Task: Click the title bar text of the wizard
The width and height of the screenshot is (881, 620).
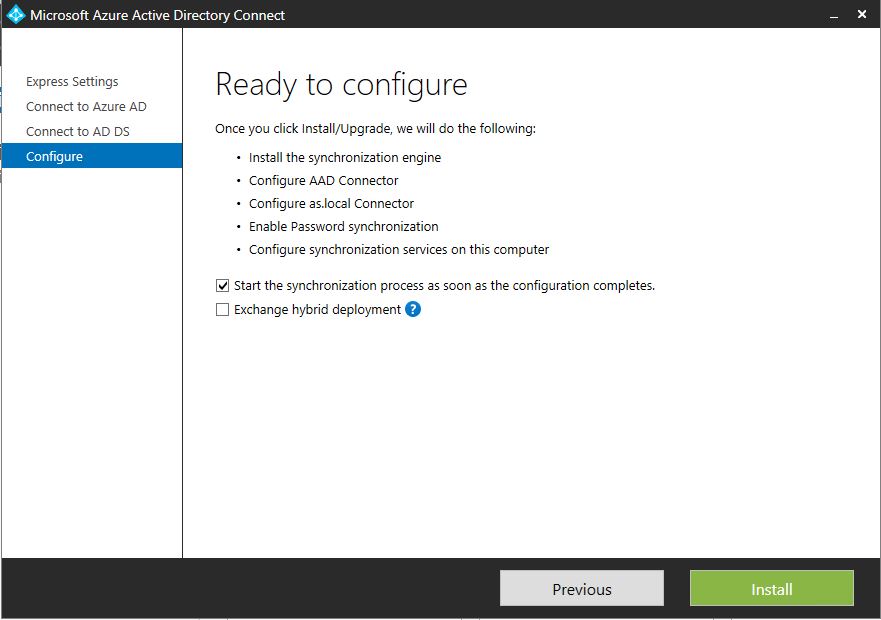Action: click(159, 15)
